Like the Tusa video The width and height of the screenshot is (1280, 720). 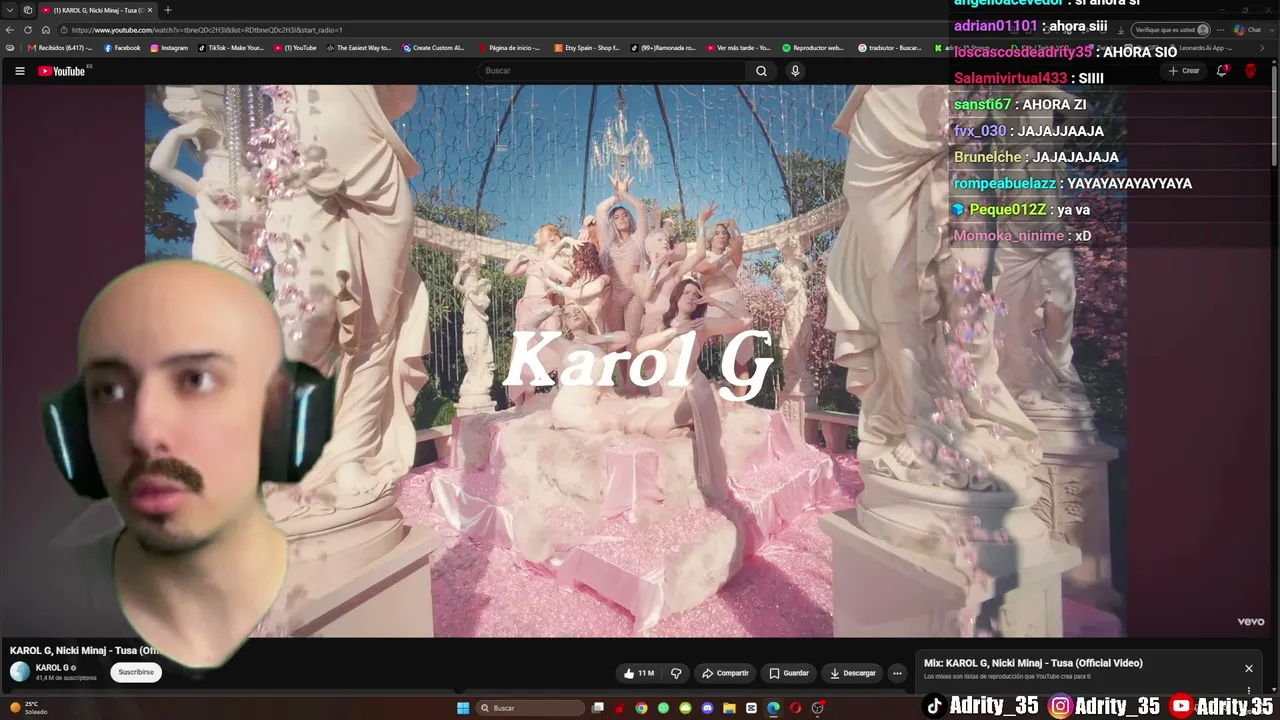638,673
